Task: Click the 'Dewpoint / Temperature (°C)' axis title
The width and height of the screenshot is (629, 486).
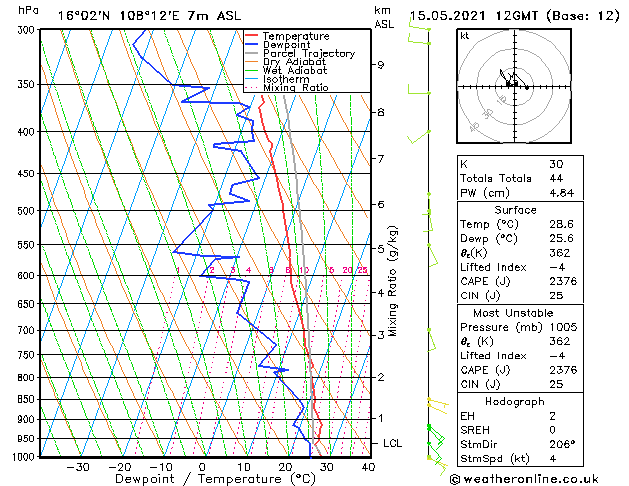Action: pos(215,479)
